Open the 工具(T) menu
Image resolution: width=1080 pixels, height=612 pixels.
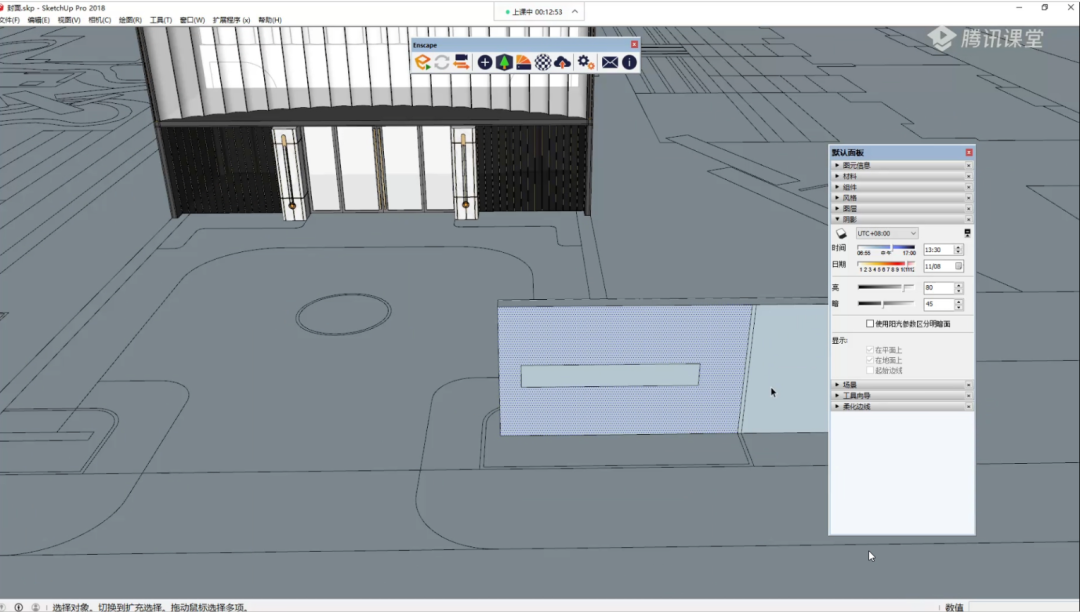pos(160,20)
